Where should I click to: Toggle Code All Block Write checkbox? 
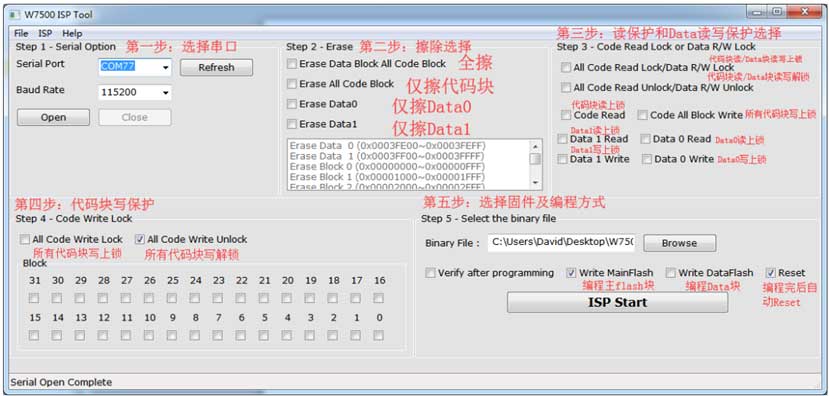click(642, 115)
